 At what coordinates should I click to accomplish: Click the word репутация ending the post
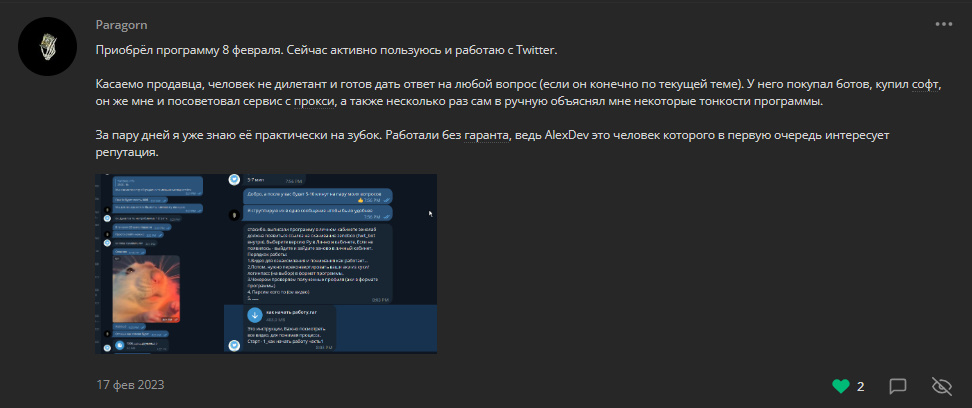point(126,152)
